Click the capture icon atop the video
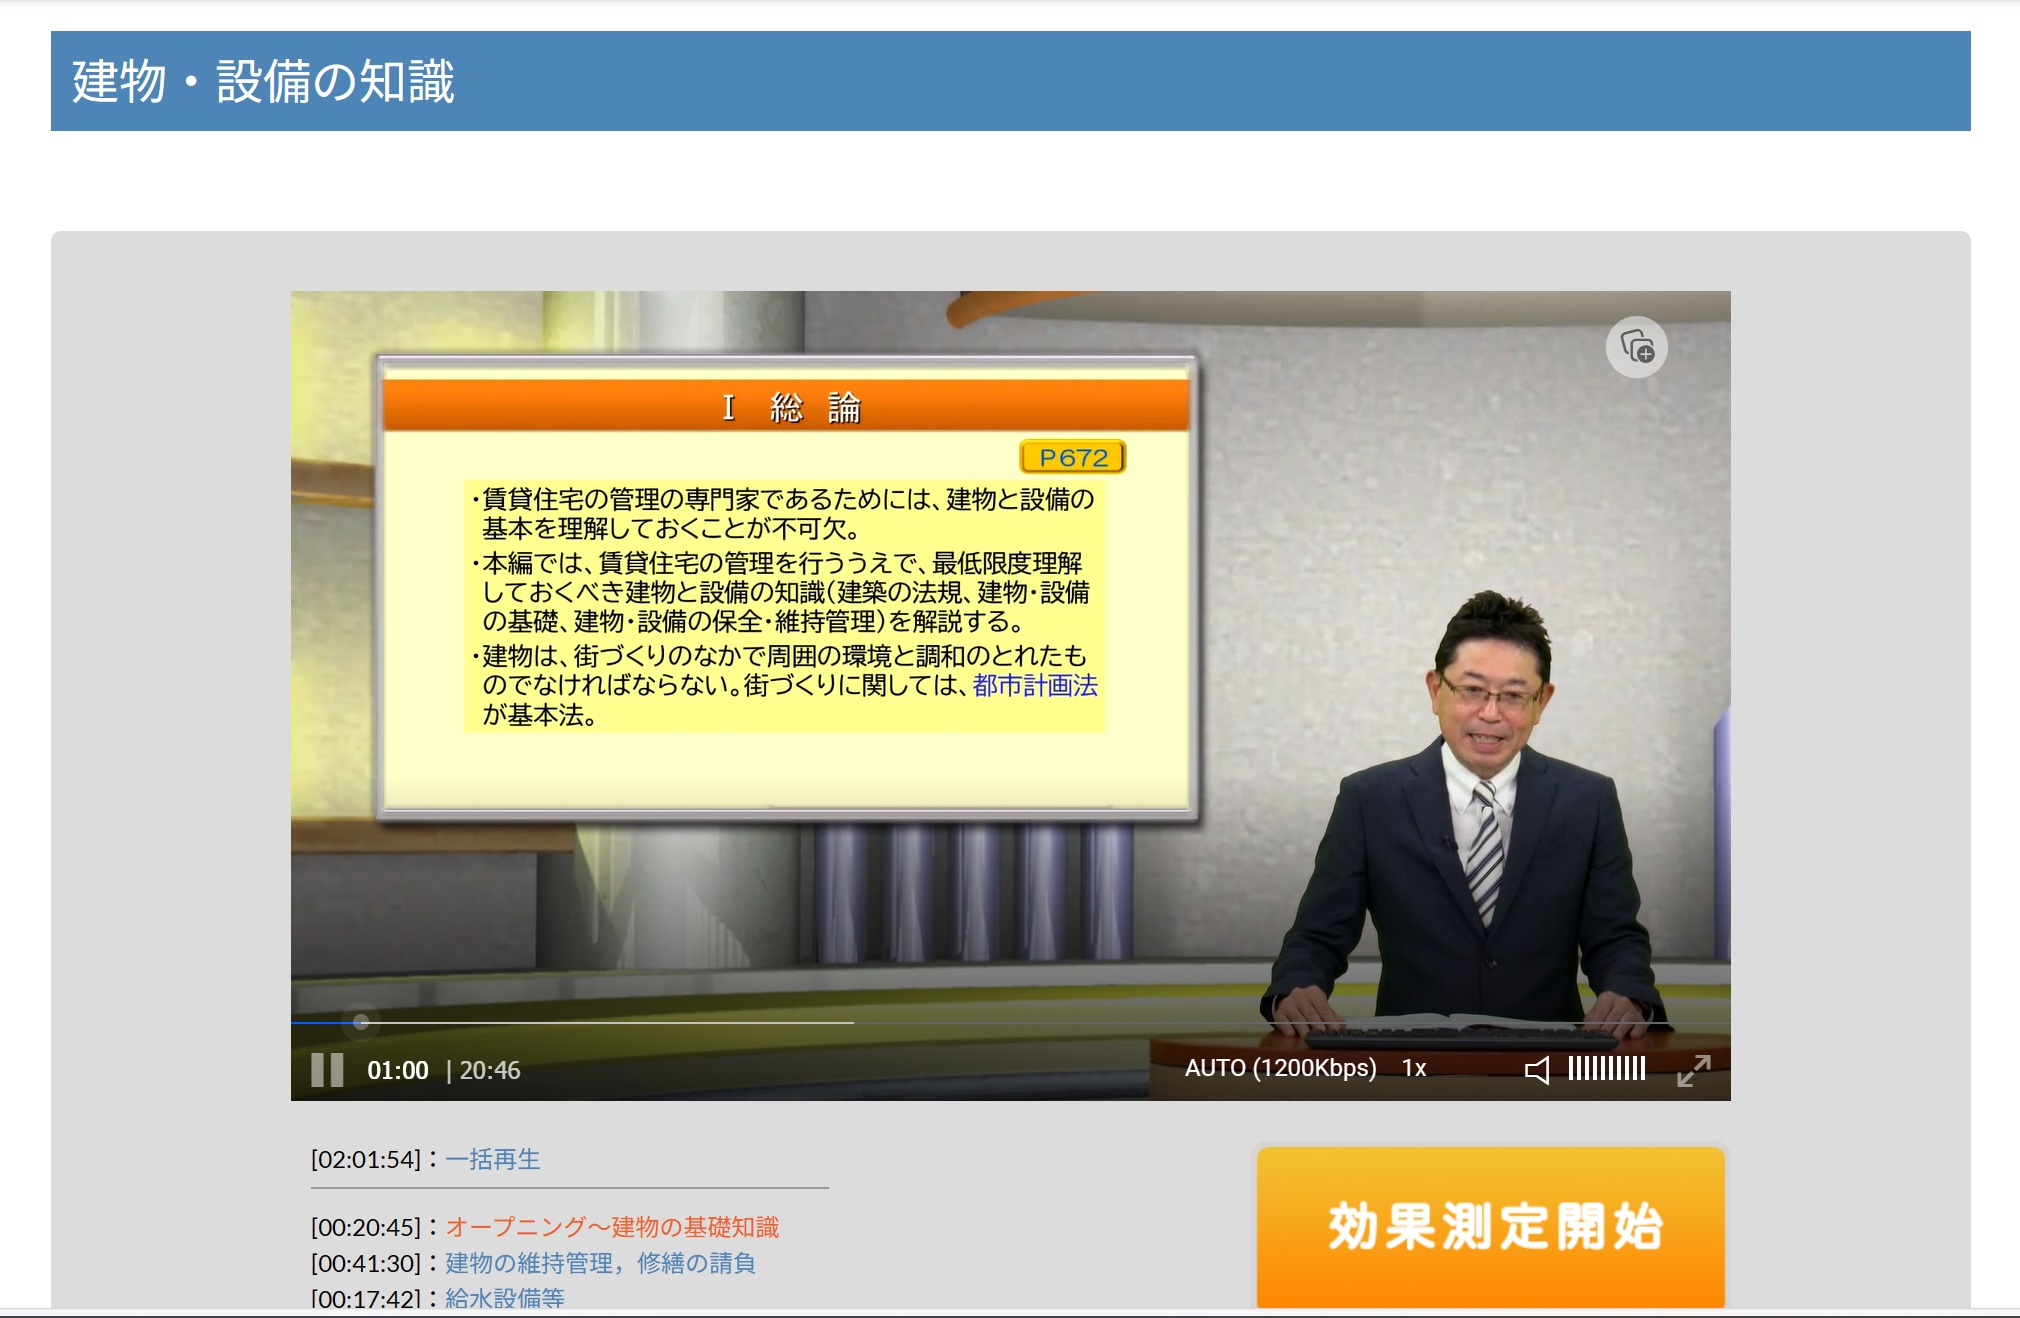This screenshot has height=1318, width=2020. coord(1637,347)
